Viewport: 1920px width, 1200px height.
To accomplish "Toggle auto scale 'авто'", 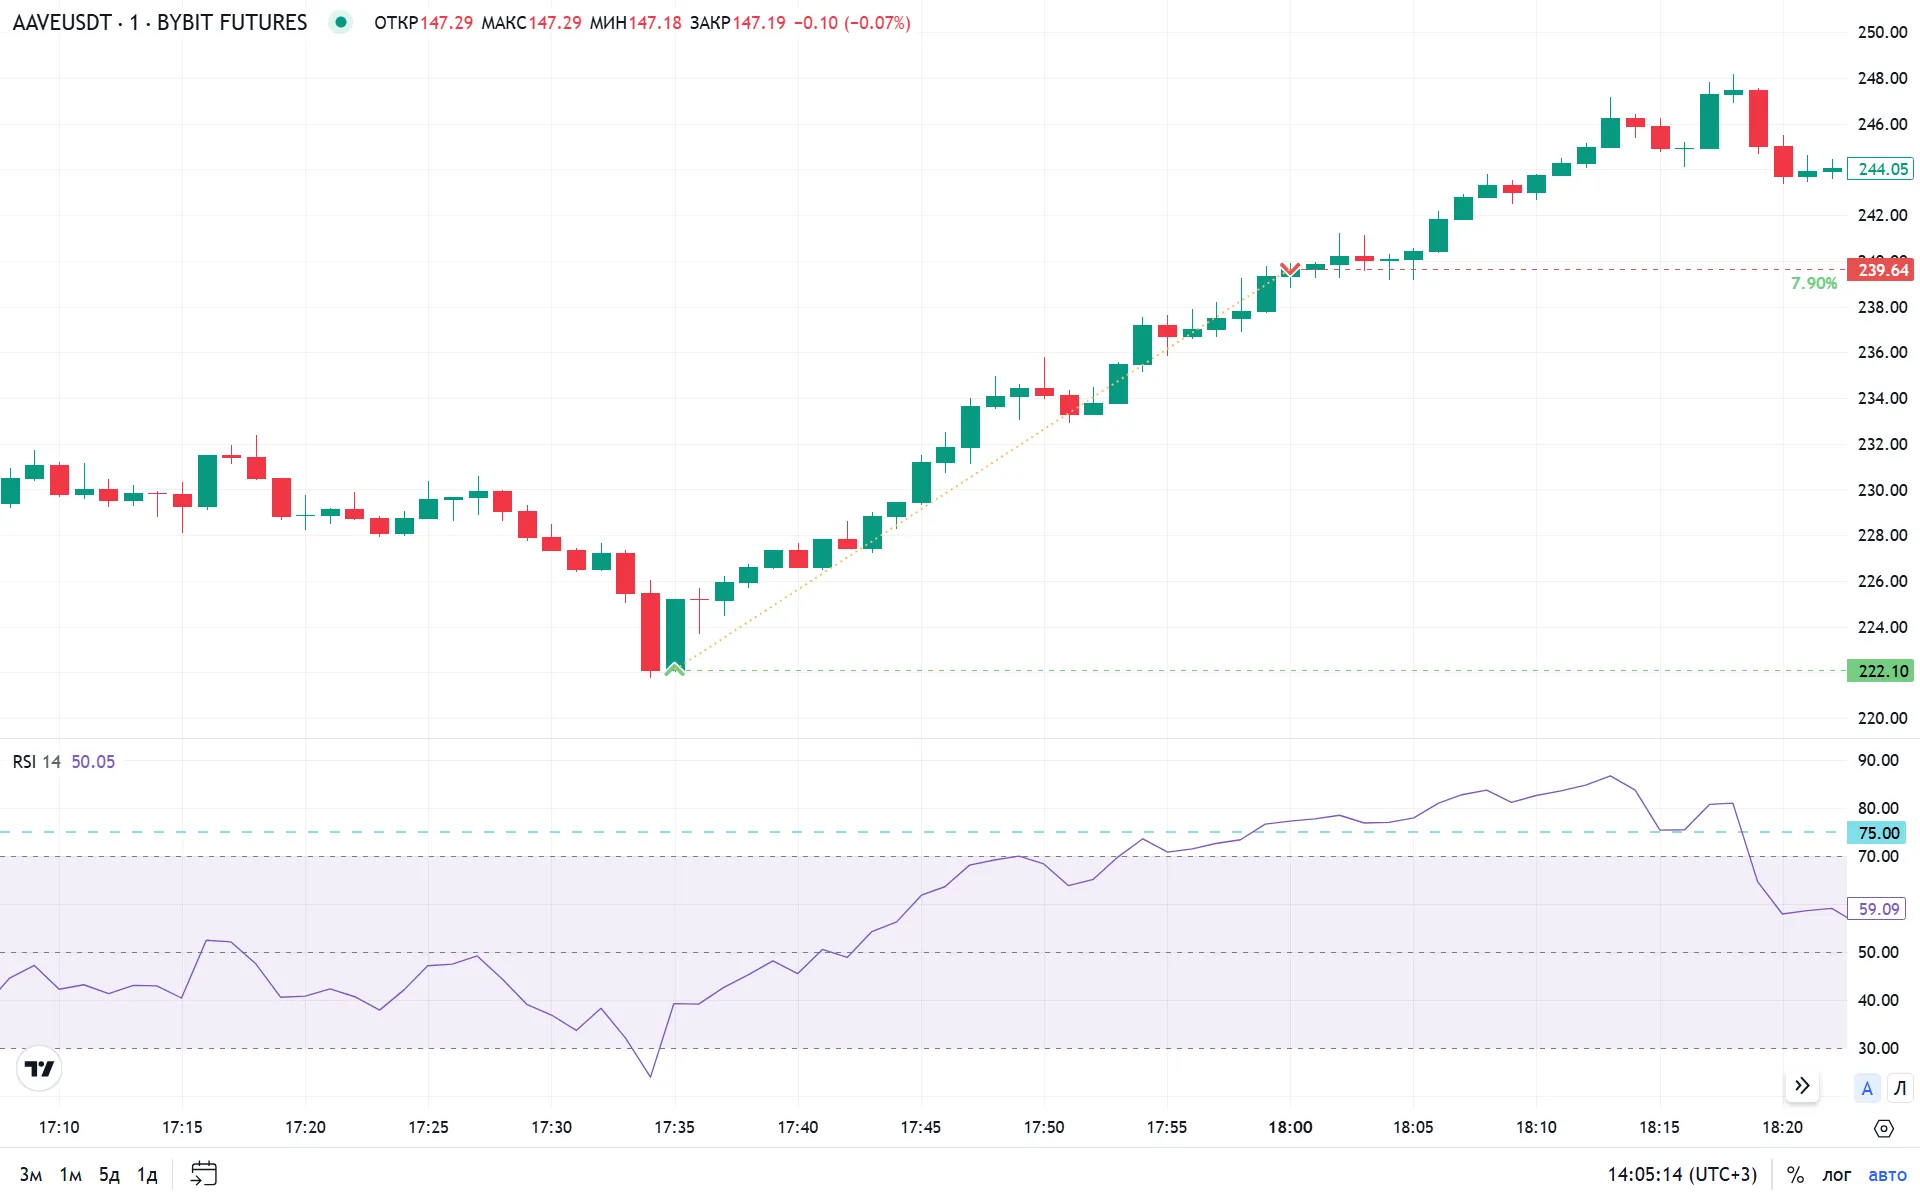I will 1887,1174.
